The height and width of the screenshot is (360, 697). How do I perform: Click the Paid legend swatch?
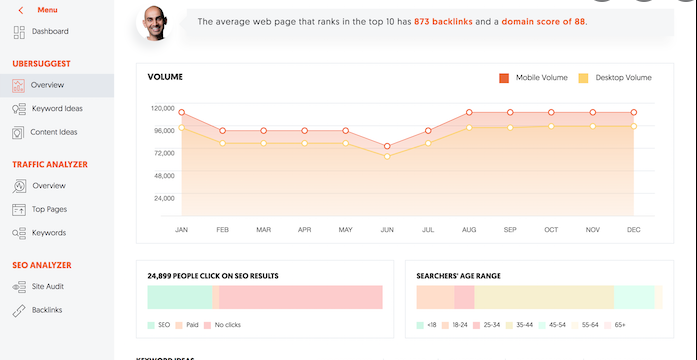tap(179, 325)
